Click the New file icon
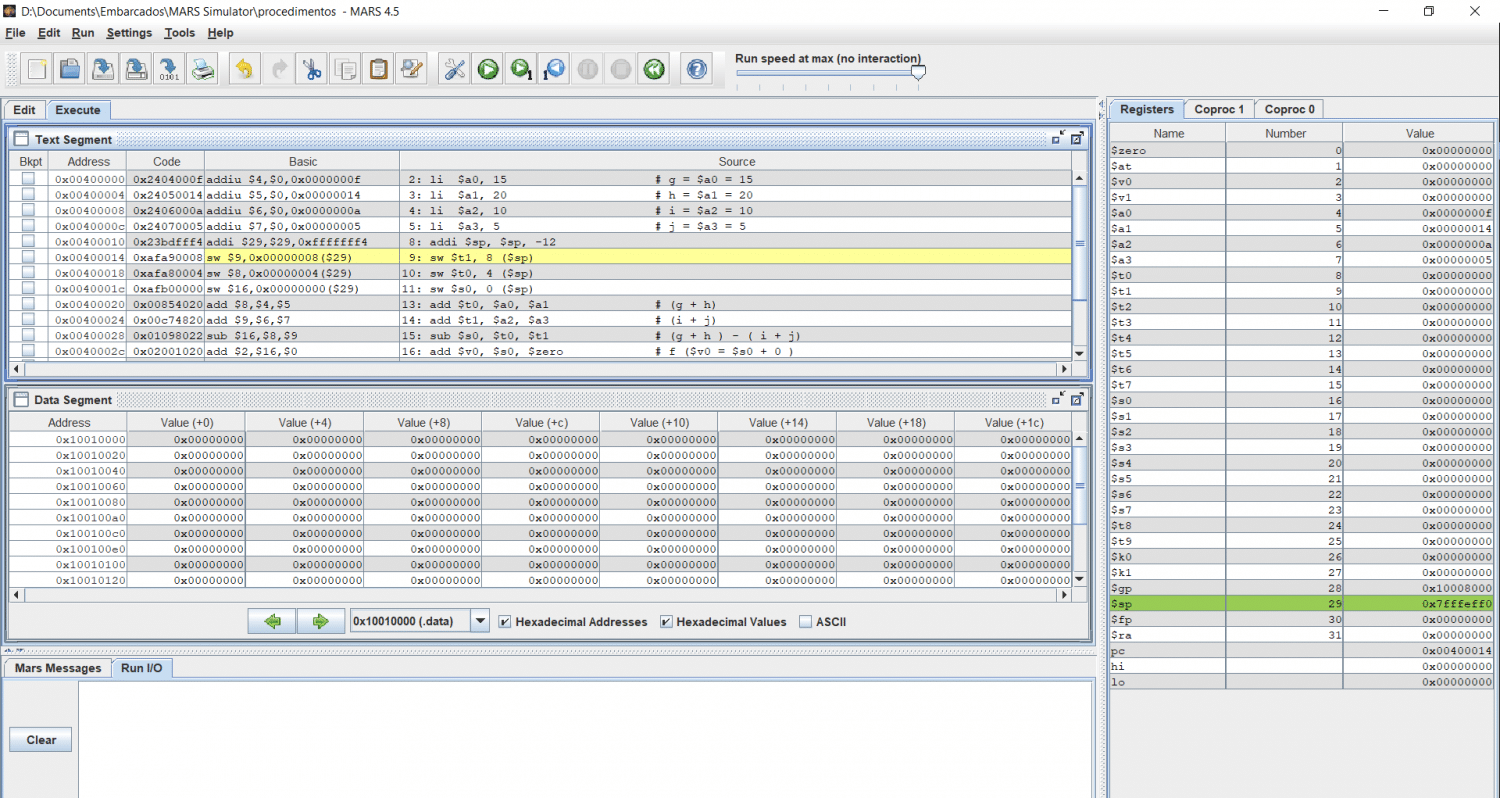The height and width of the screenshot is (798, 1500). tap(37, 69)
